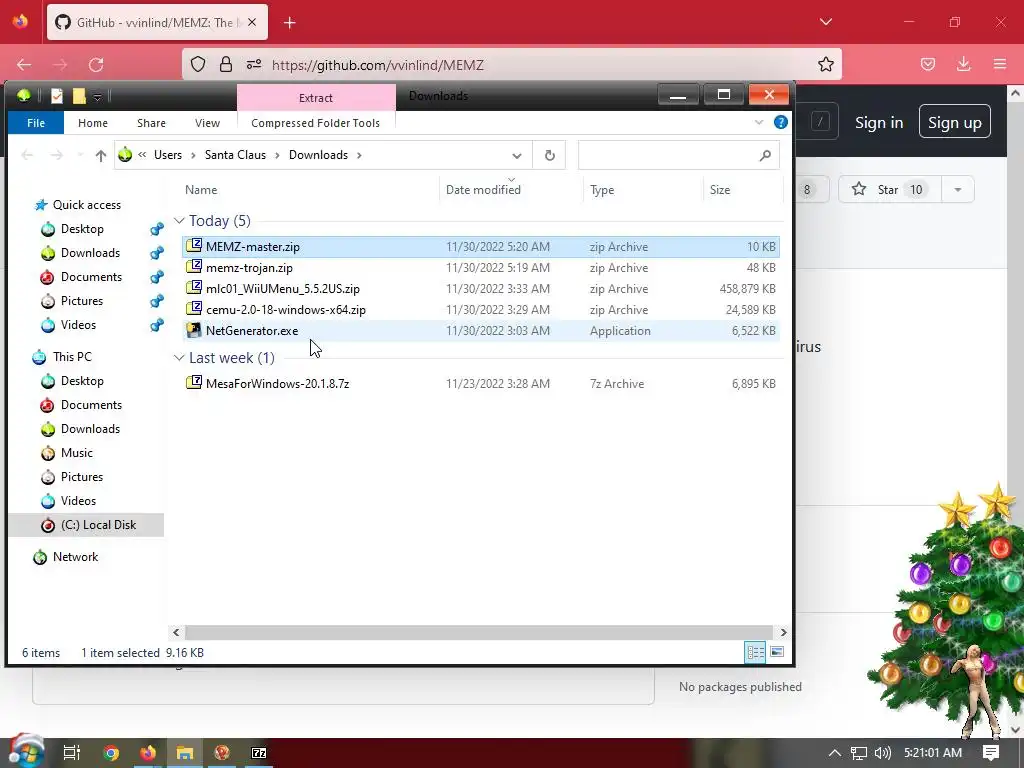
Task: Open the address bar history dropdown
Action: pos(517,155)
